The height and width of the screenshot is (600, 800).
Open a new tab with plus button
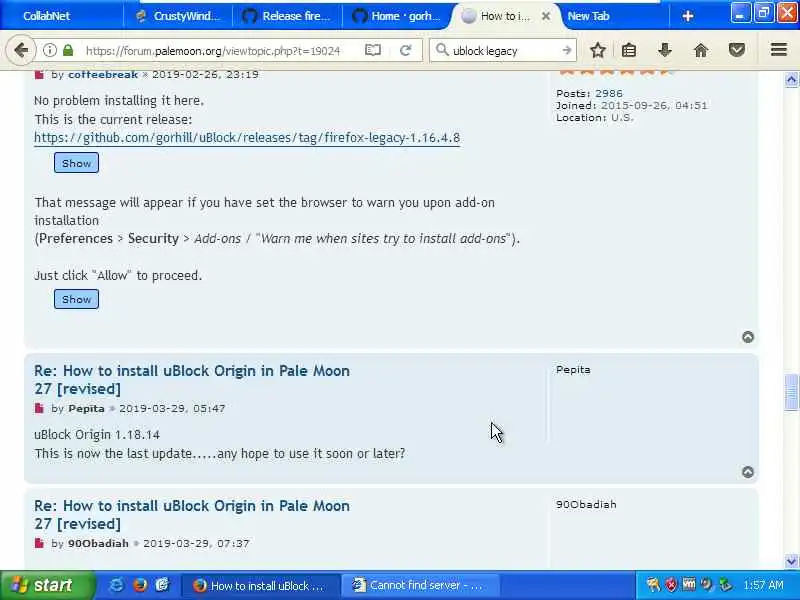[x=687, y=16]
